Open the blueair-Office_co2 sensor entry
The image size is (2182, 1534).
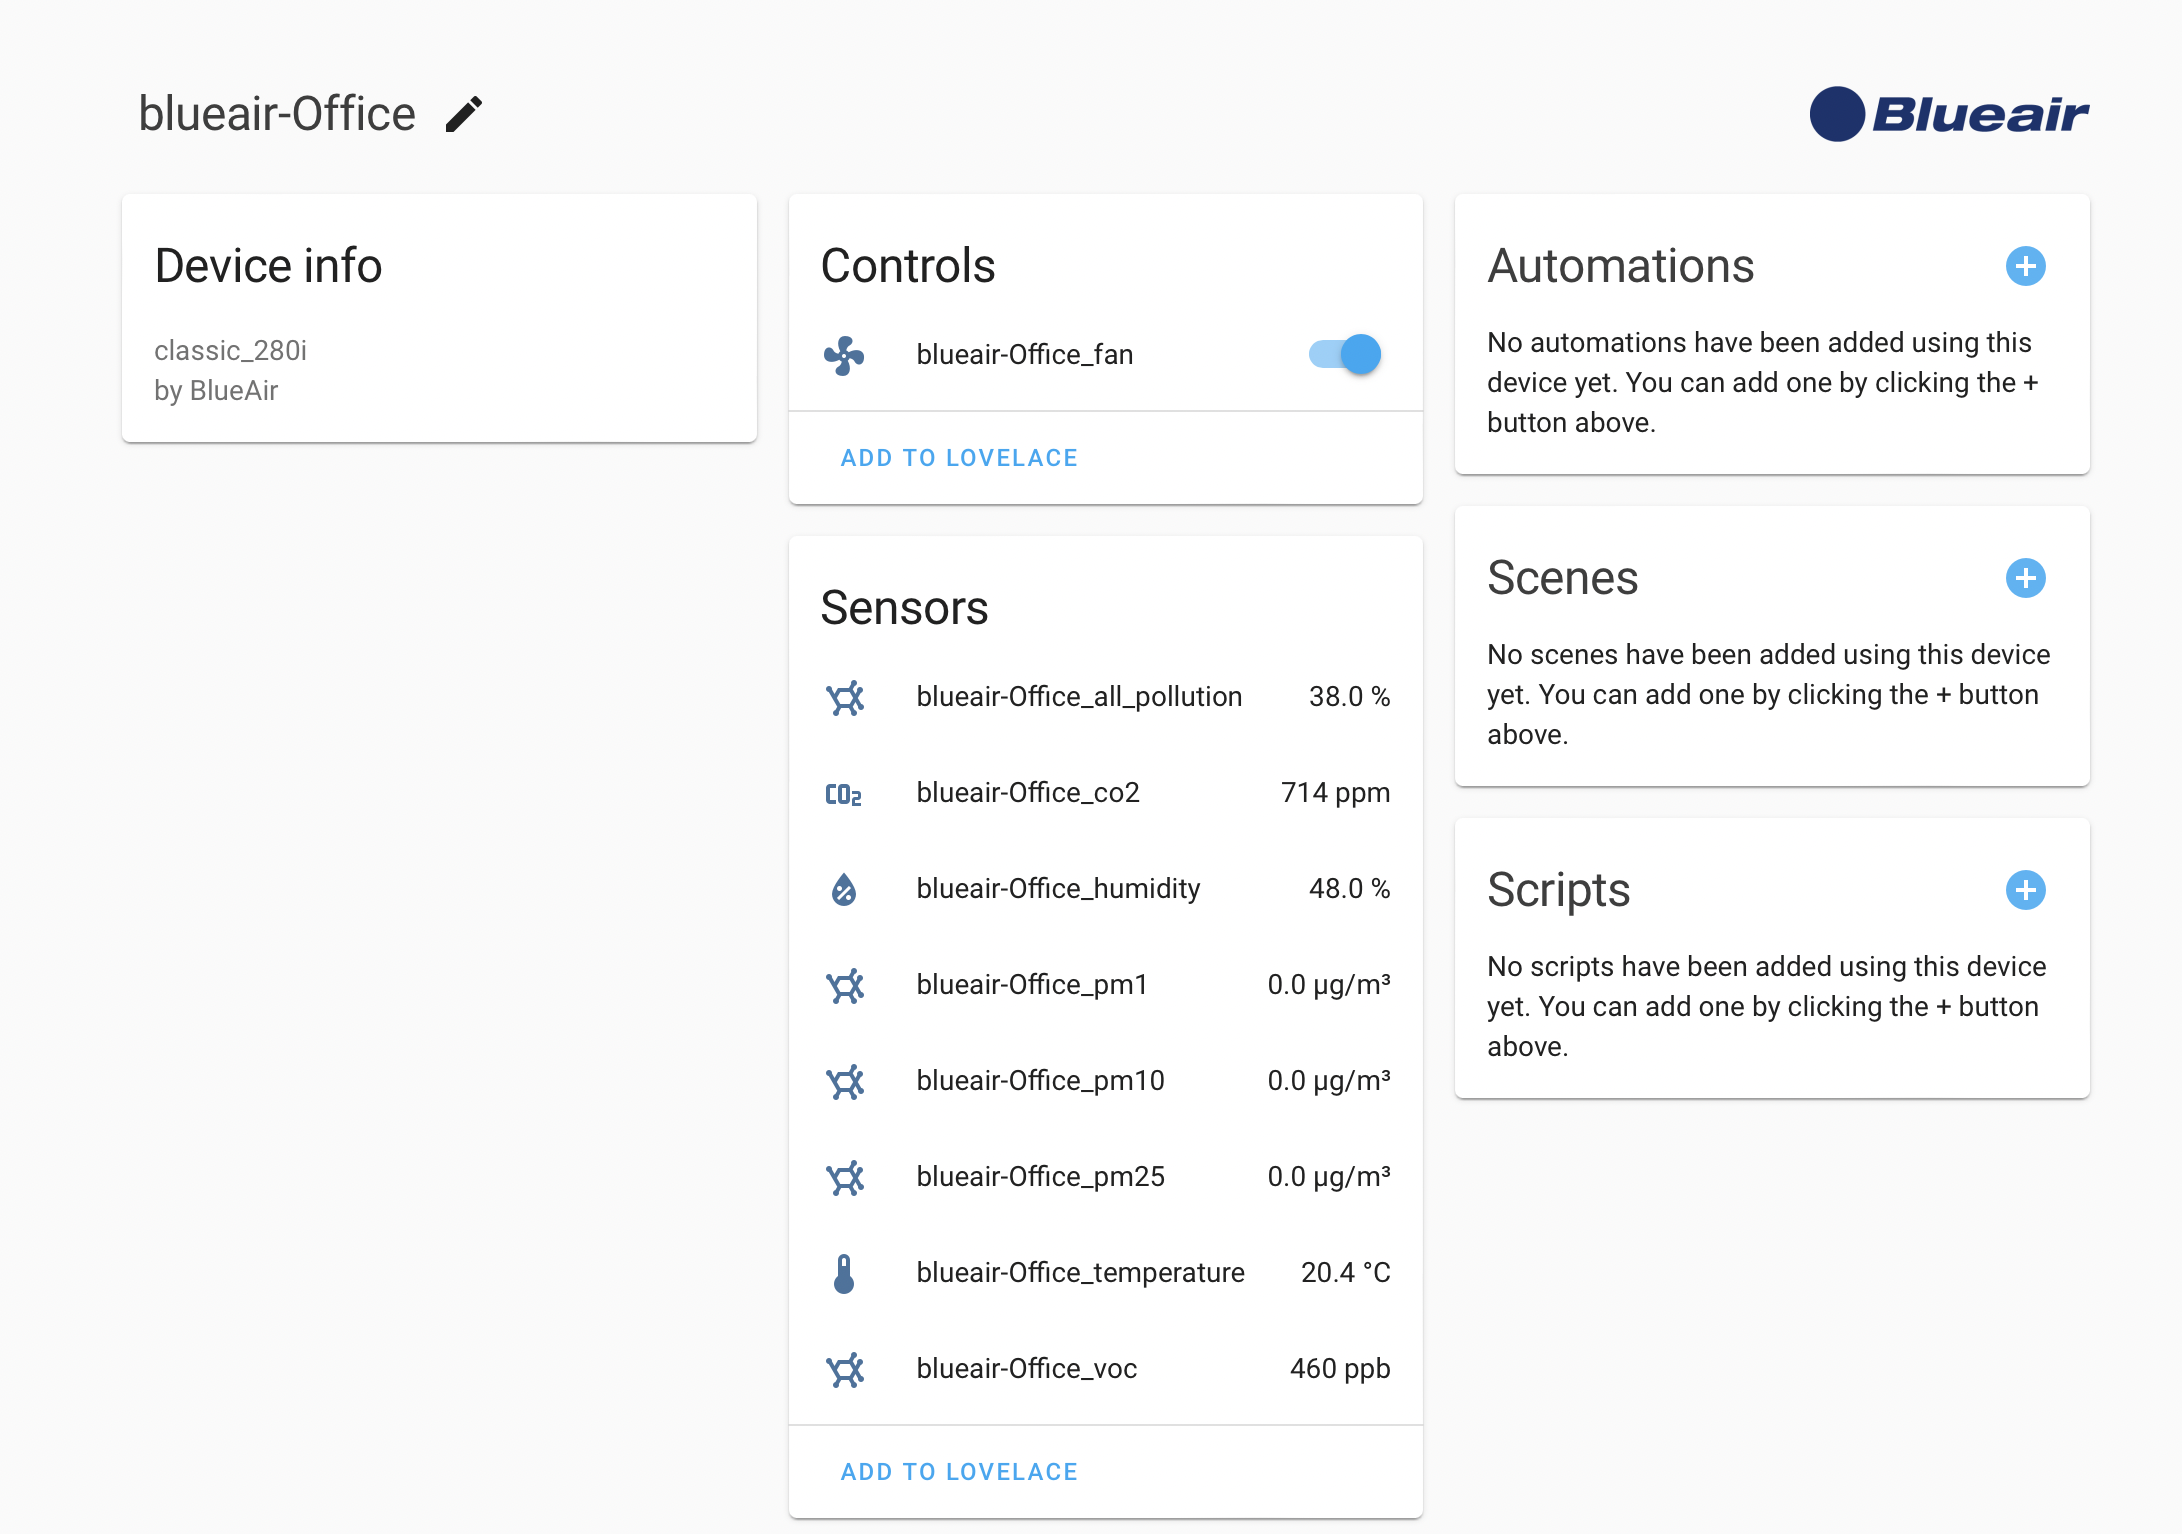(1027, 793)
